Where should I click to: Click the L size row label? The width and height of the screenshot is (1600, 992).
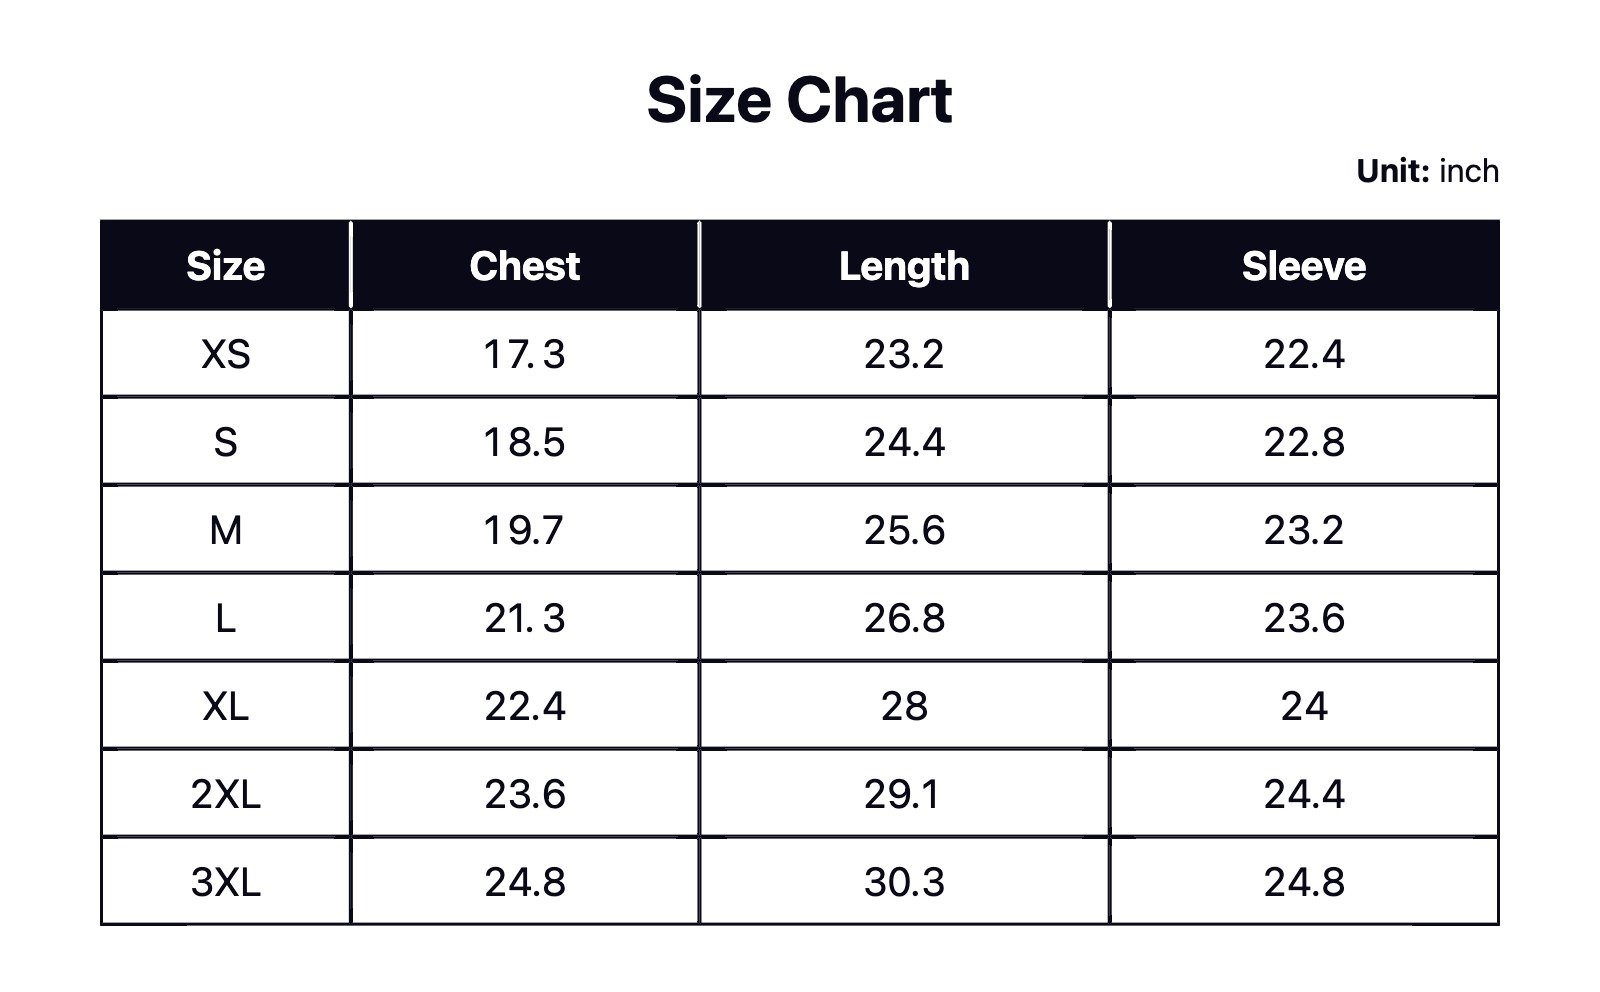[x=225, y=618]
